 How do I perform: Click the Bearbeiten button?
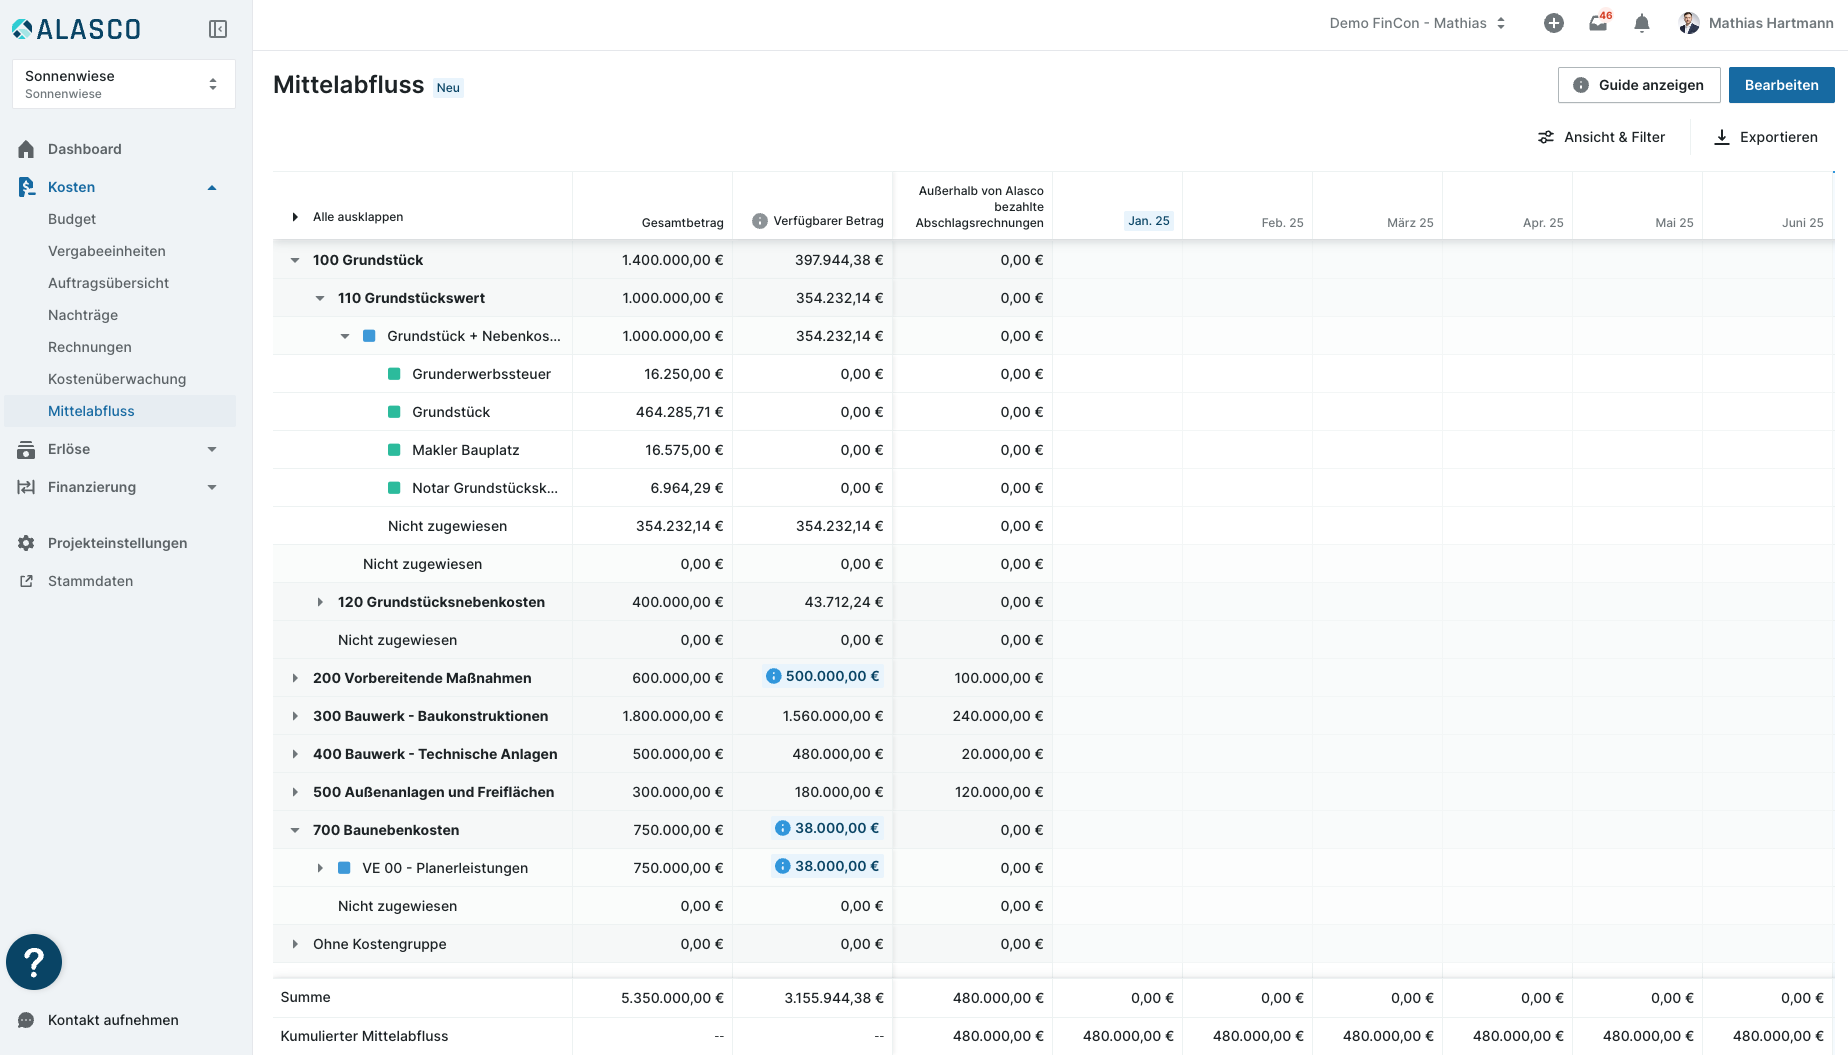pos(1781,85)
